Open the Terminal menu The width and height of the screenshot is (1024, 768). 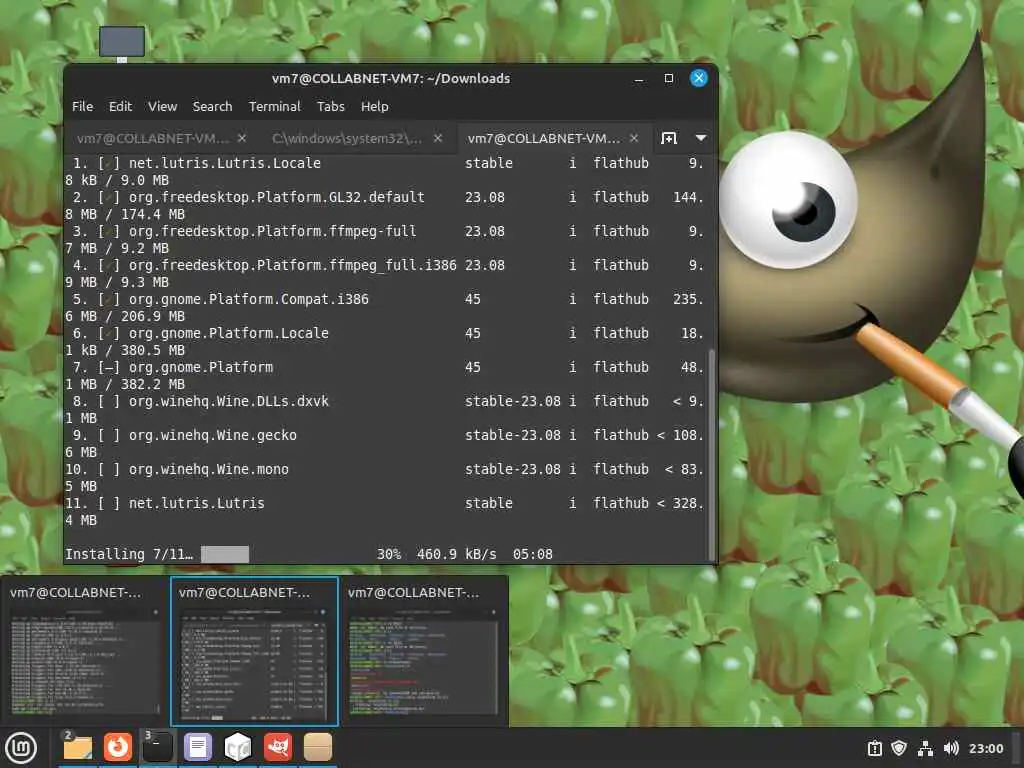274,106
